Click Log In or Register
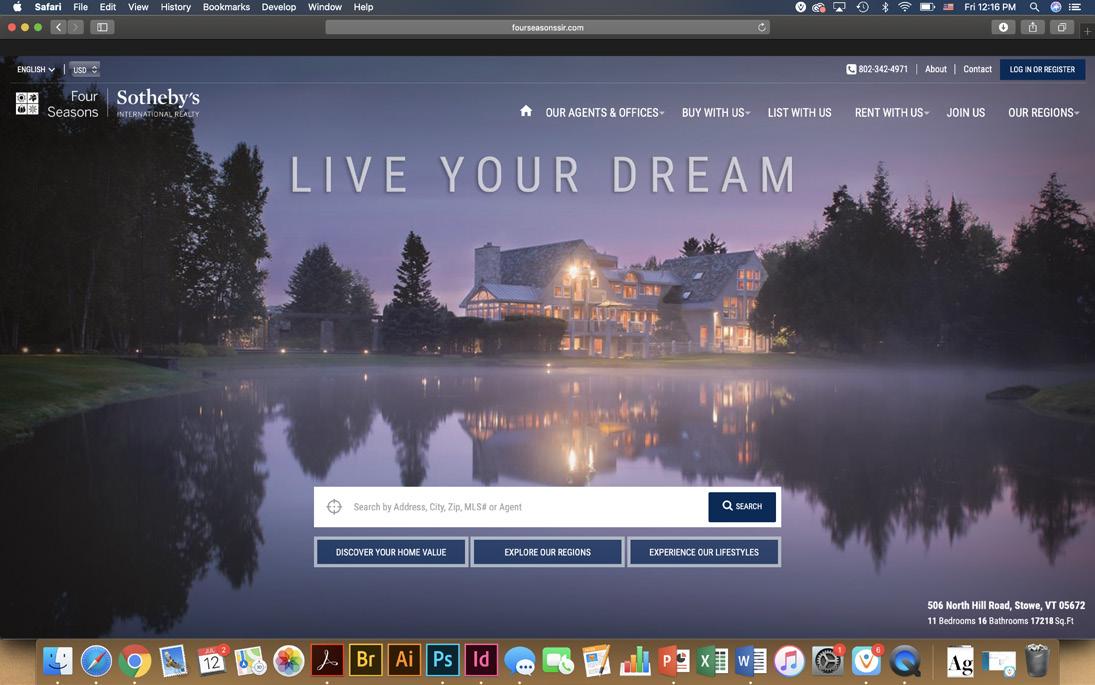Viewport: 1095px width, 685px height. (x=1042, y=69)
